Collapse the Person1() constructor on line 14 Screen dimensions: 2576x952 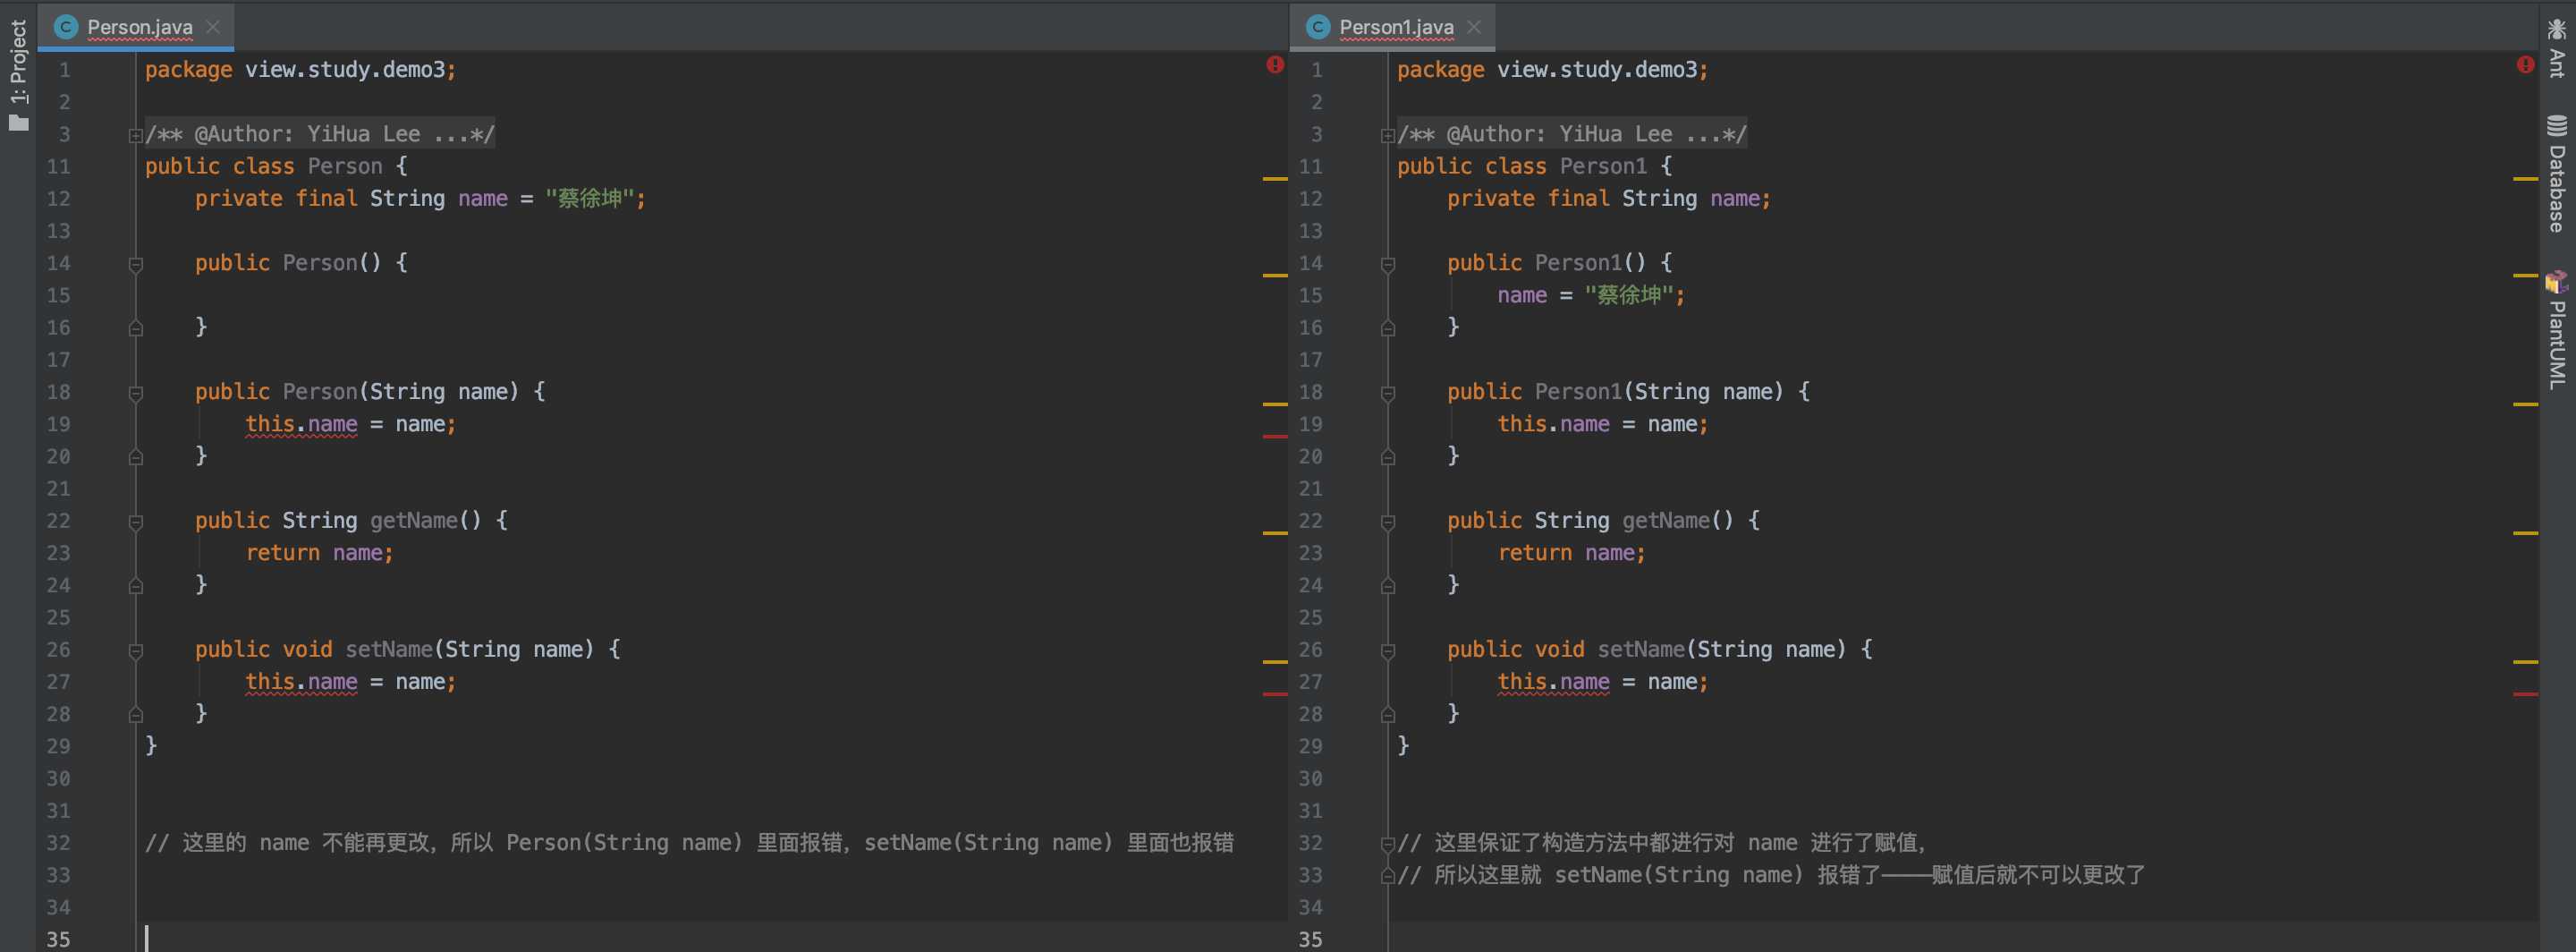1388,264
